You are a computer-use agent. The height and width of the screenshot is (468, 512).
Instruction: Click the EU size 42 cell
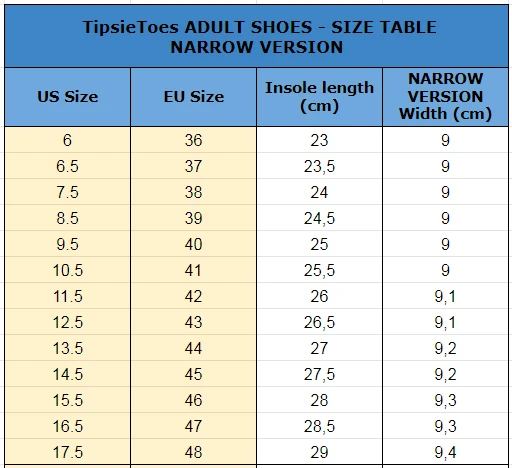click(x=194, y=296)
